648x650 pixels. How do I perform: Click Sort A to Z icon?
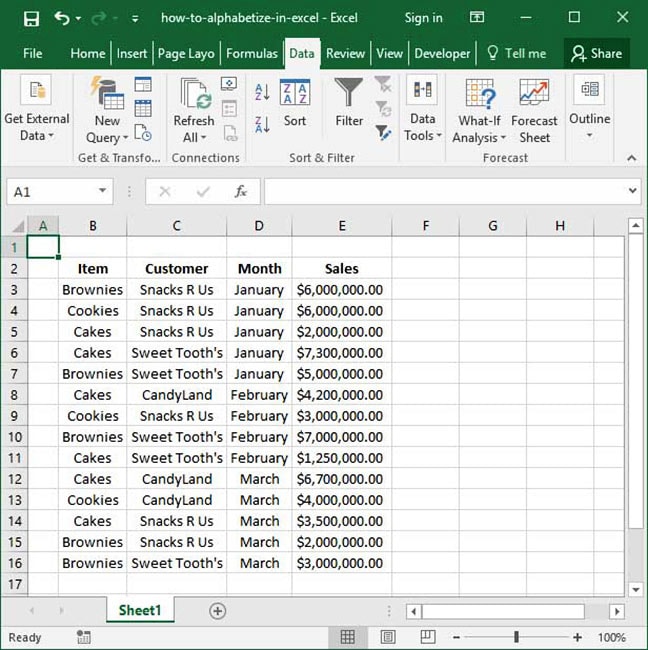pos(262,92)
